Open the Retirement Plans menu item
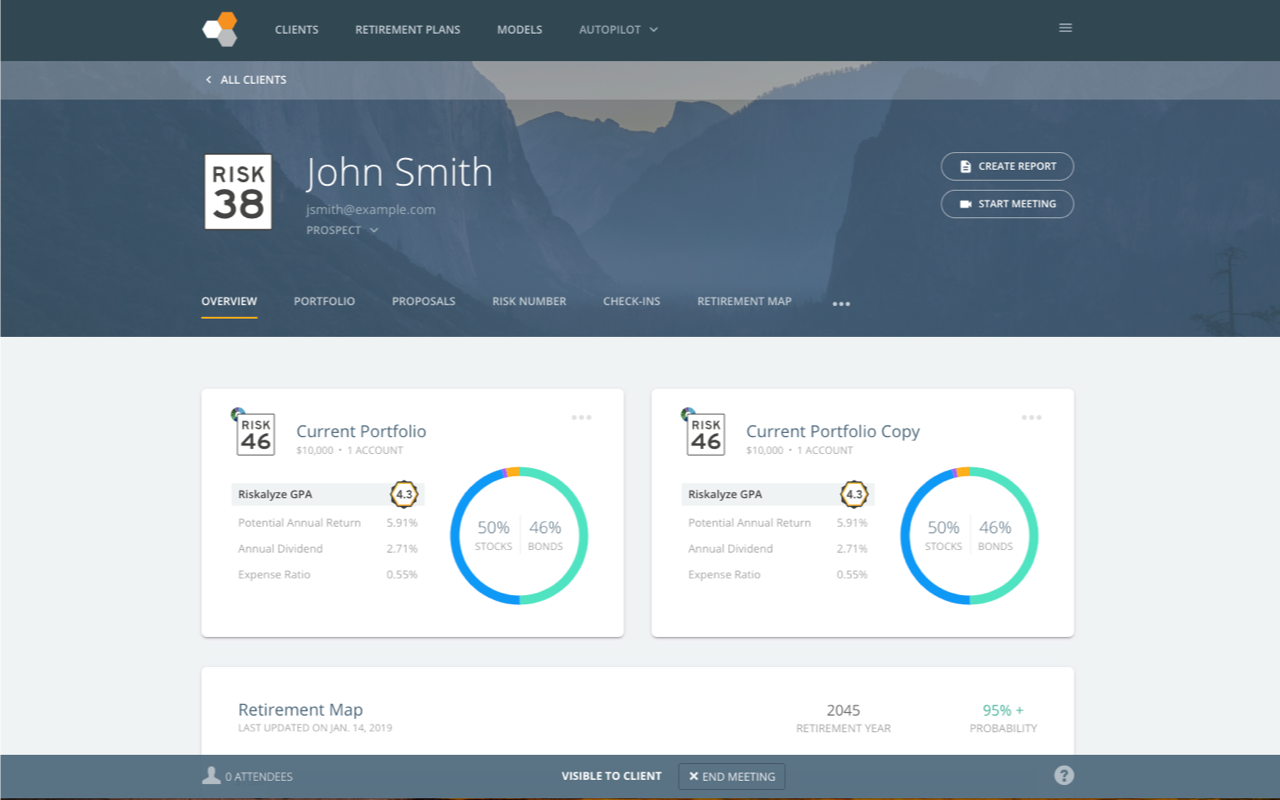The image size is (1280, 800). click(x=407, y=29)
